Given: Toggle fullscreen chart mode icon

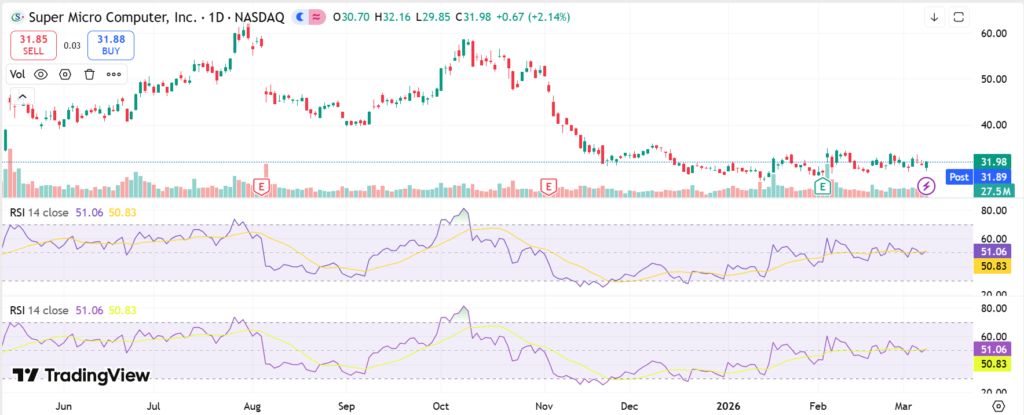Looking at the screenshot, I should 959,17.
